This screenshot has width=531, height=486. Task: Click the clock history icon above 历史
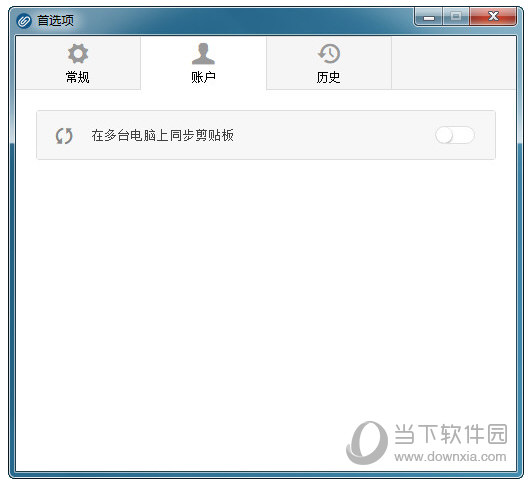point(329,54)
